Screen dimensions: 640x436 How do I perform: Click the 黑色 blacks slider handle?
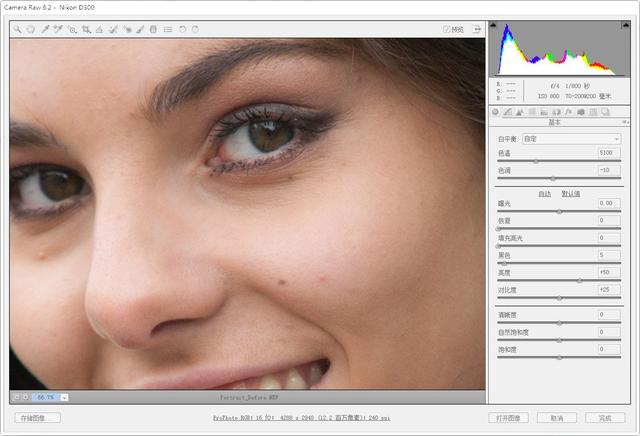point(504,263)
